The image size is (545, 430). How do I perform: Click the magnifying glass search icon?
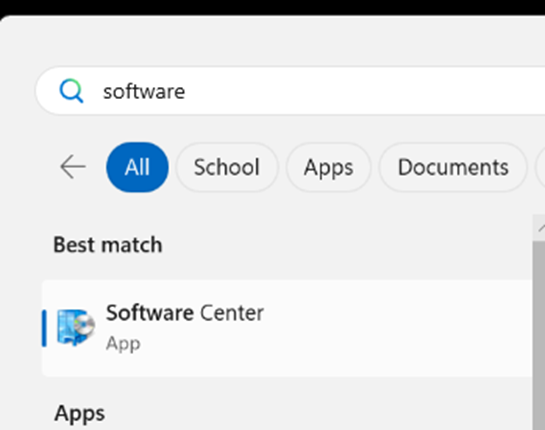pyautogui.click(x=71, y=91)
